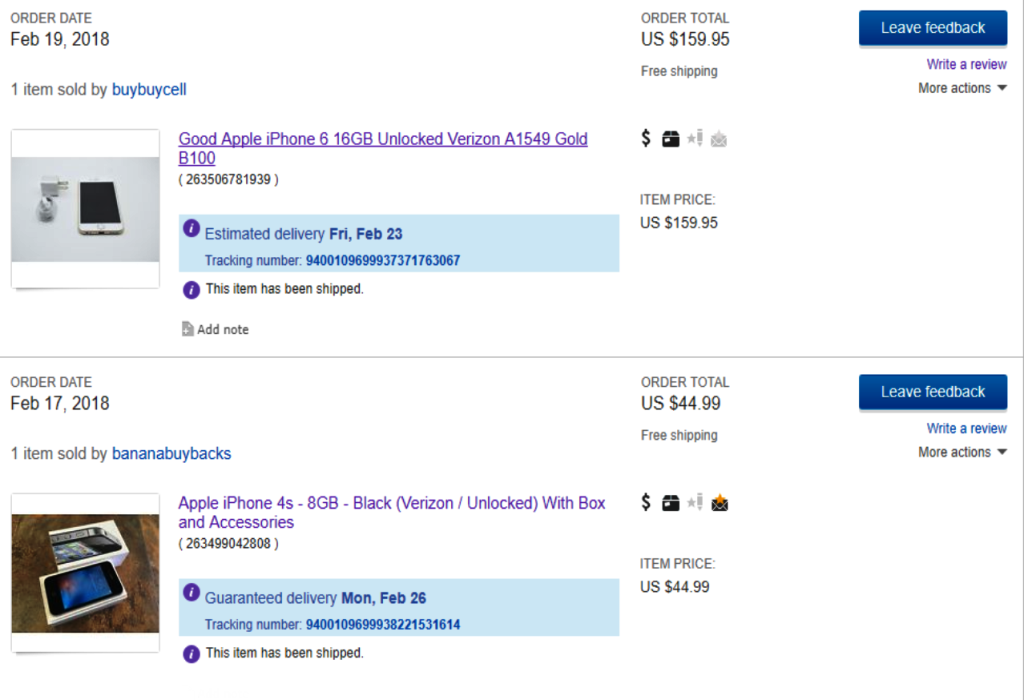Click the Add note icon under iPhone 6 order

click(187, 329)
